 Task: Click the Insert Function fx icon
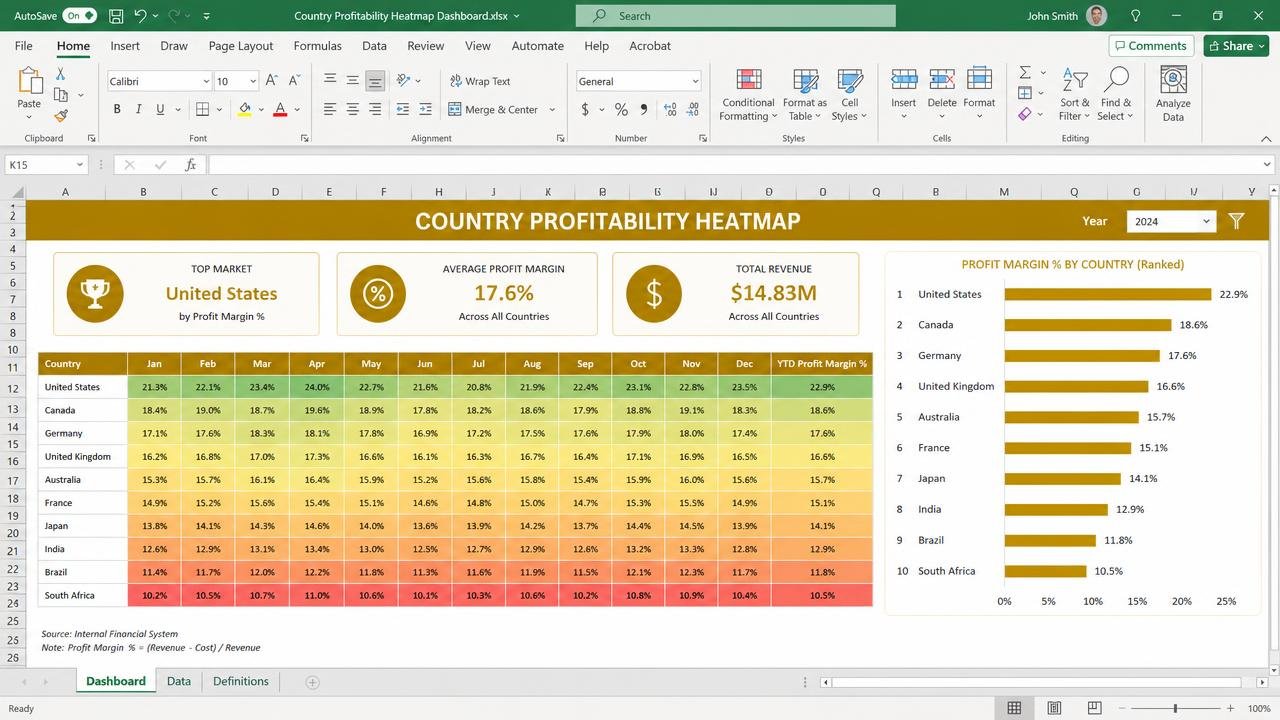pyautogui.click(x=191, y=165)
